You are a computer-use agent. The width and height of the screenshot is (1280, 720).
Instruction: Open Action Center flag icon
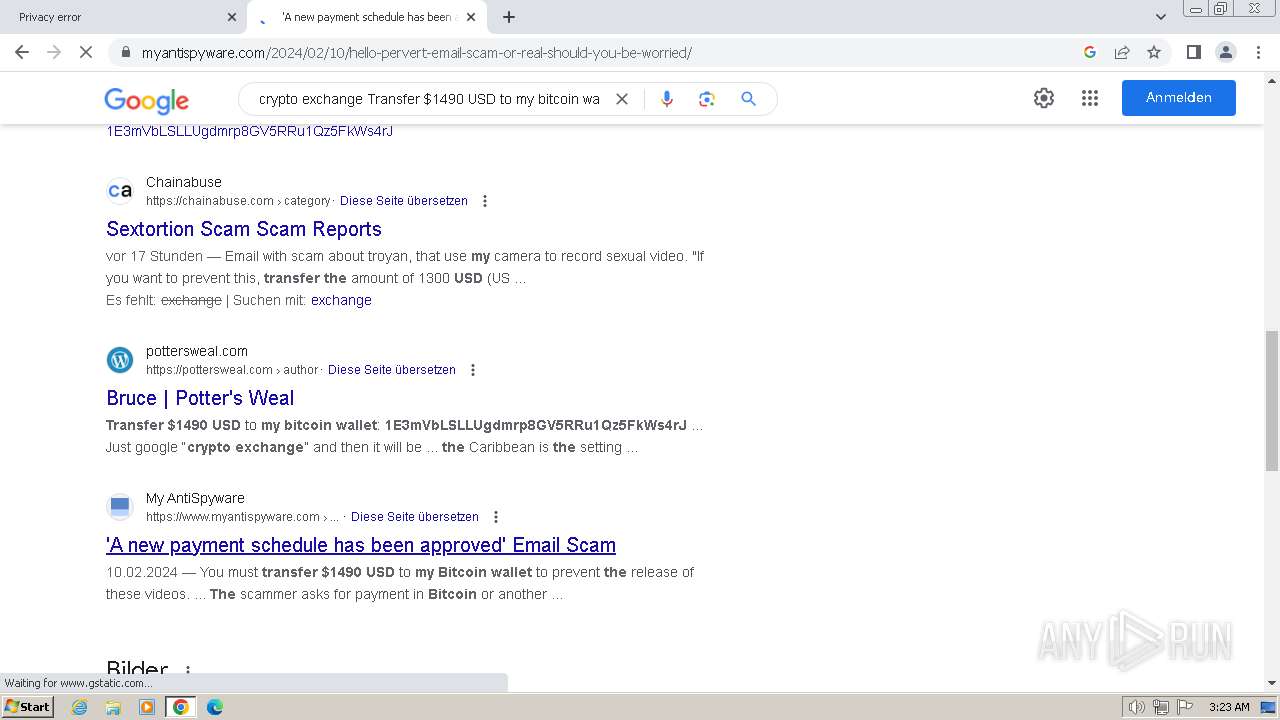tap(1185, 707)
